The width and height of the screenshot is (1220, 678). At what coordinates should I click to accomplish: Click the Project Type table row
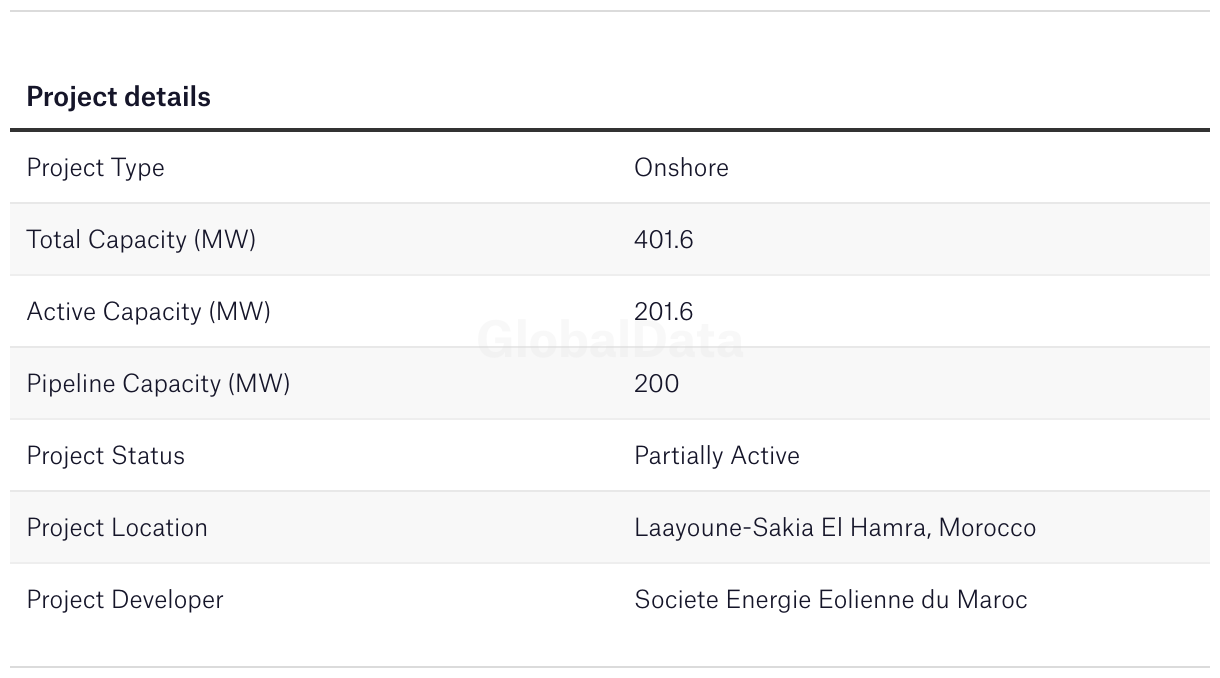click(x=450, y=167)
